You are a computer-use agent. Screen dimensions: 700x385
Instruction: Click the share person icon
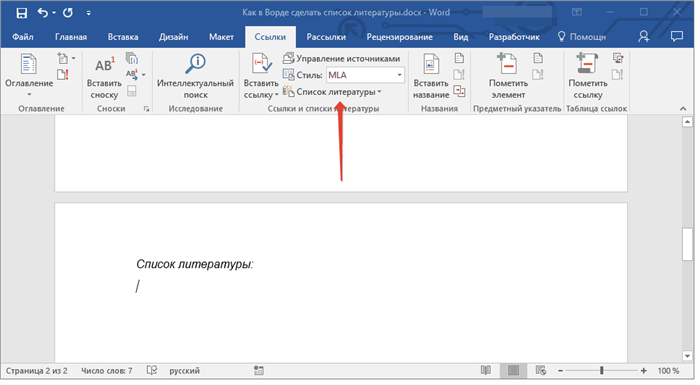tap(643, 37)
